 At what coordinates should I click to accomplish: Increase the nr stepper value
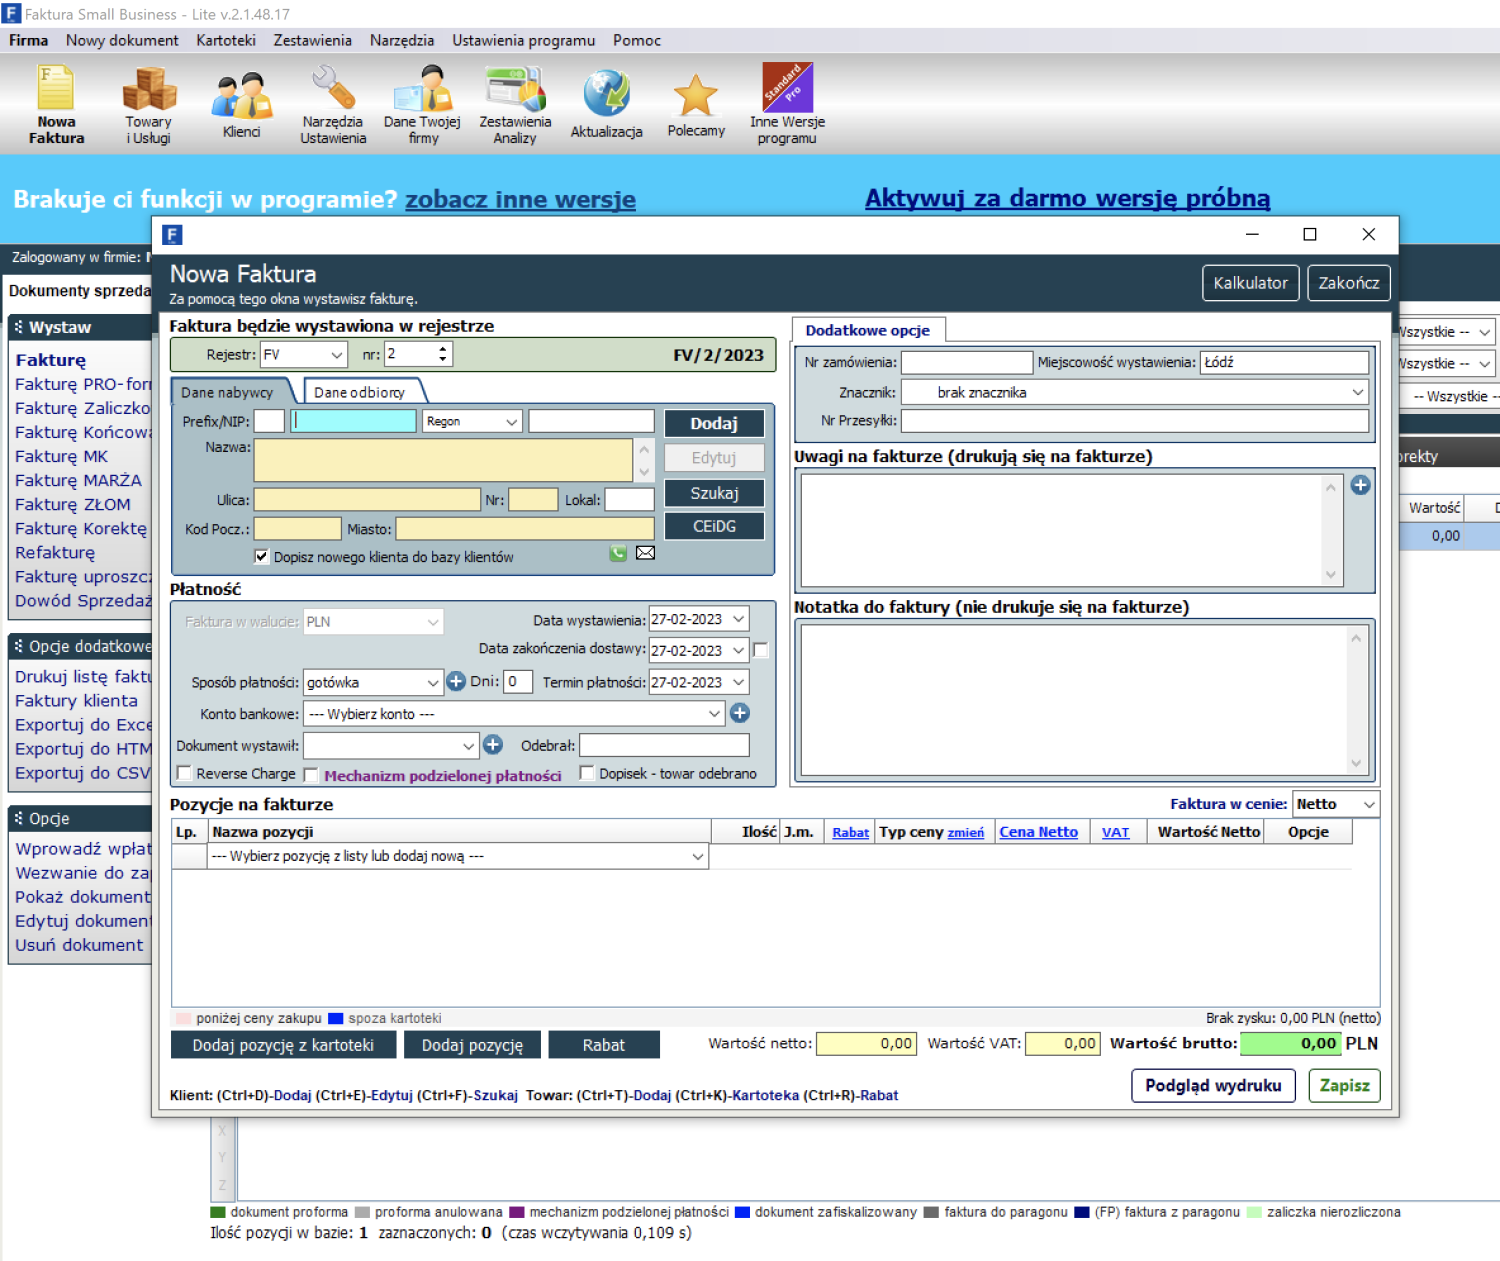pyautogui.click(x=443, y=349)
